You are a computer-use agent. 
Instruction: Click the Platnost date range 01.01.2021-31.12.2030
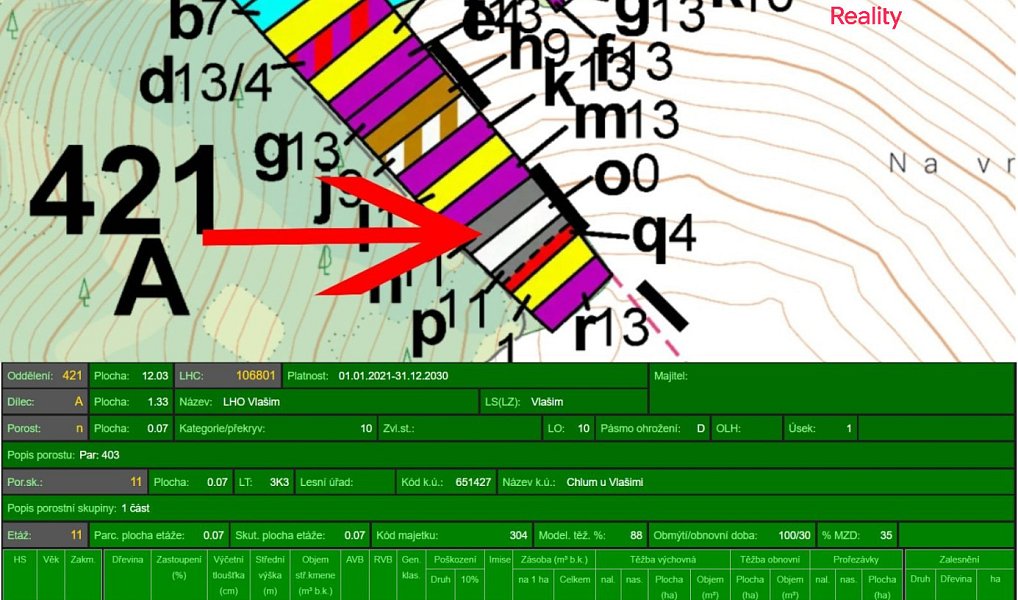tap(393, 376)
